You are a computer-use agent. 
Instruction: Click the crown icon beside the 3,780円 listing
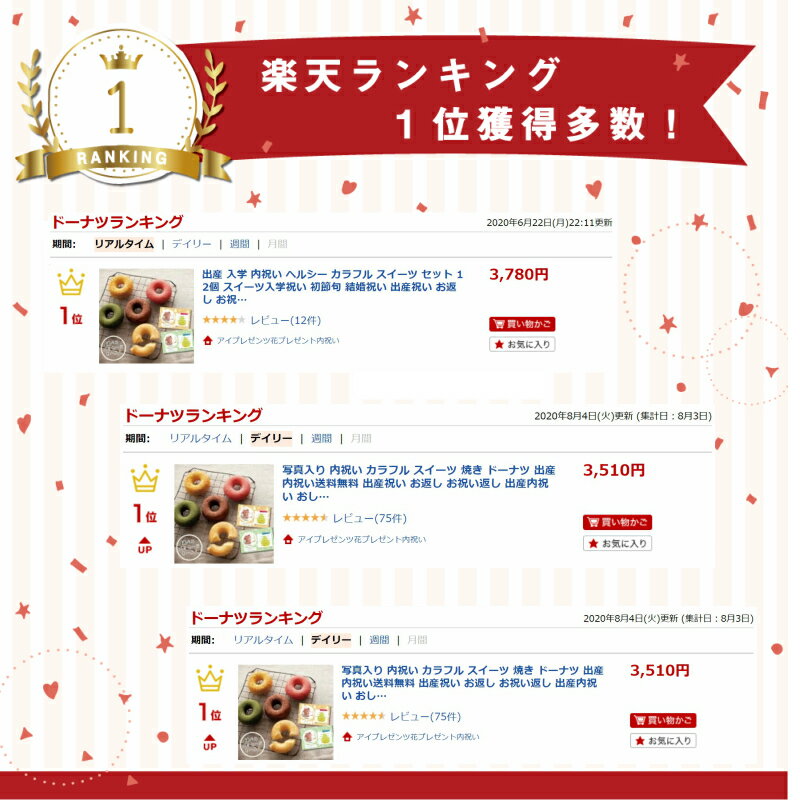pos(71,282)
